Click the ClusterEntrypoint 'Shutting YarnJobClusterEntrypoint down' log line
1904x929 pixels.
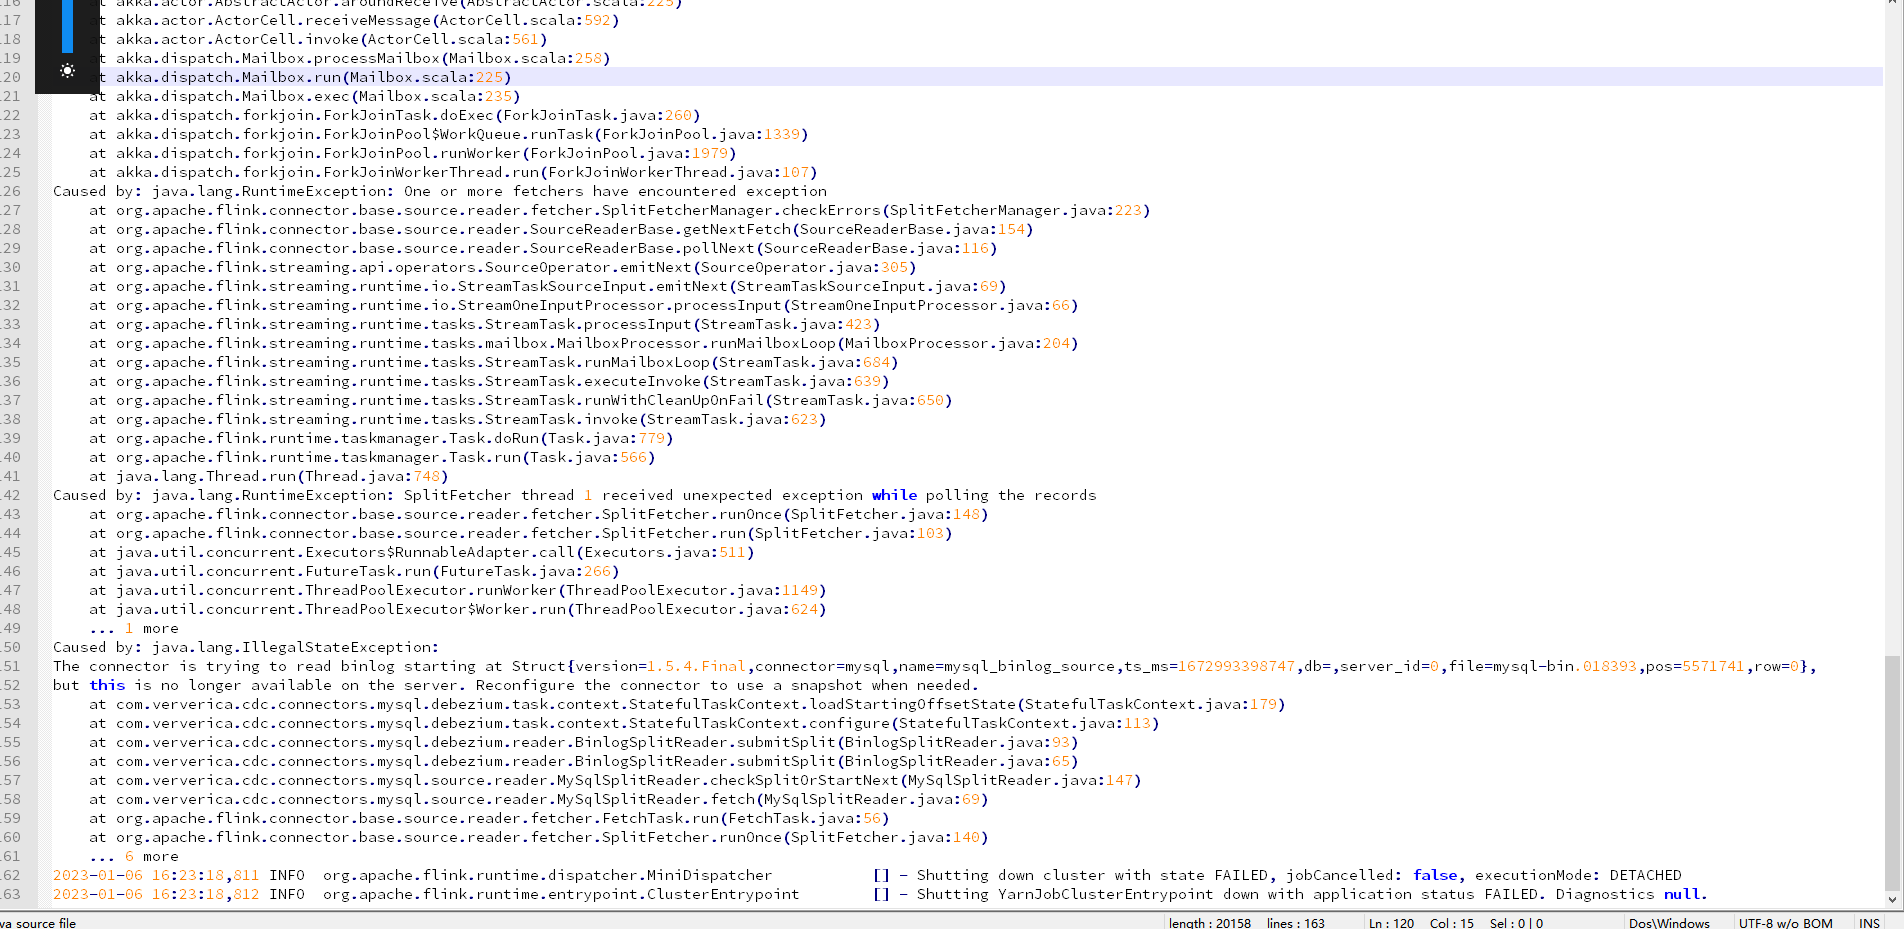tap(880, 894)
